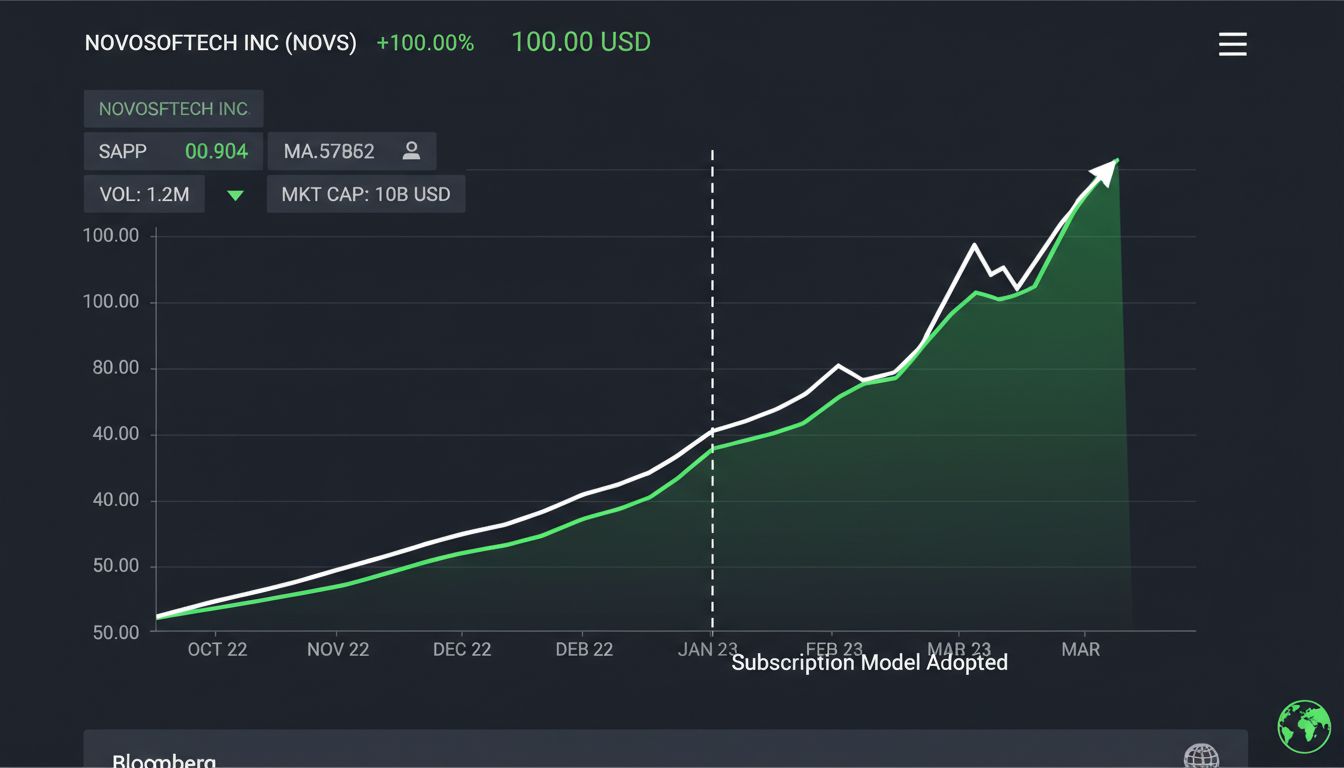This screenshot has width=1344, height=768.
Task: Select the green globe icon in the corner
Action: pos(1305,727)
